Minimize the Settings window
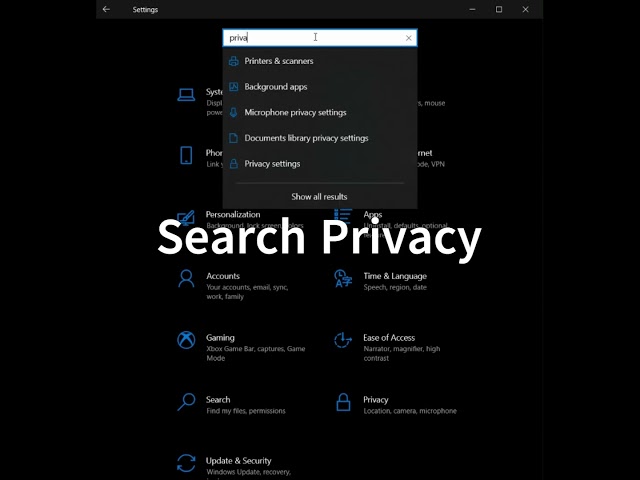The width and height of the screenshot is (640, 480). [472, 9]
